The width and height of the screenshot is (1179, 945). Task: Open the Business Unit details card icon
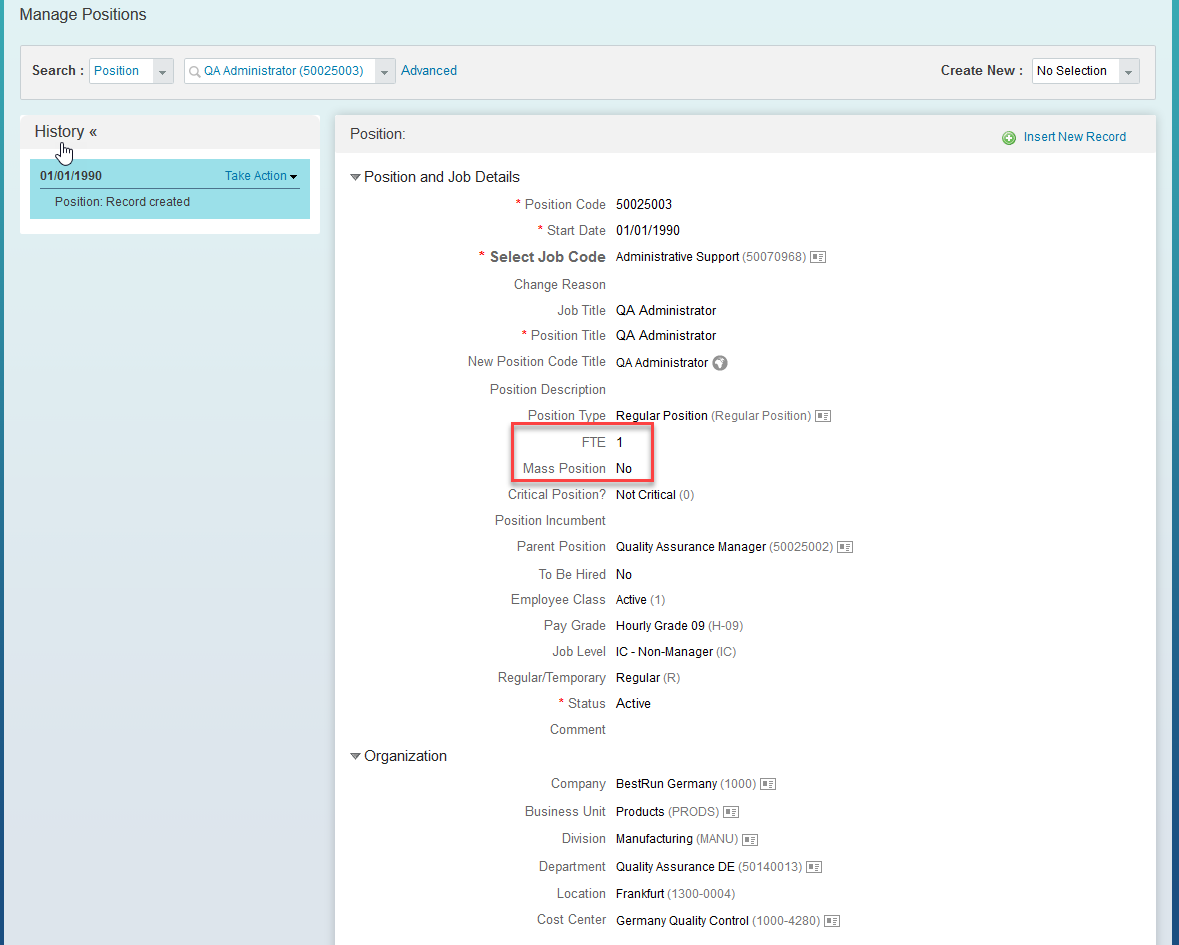[731, 812]
